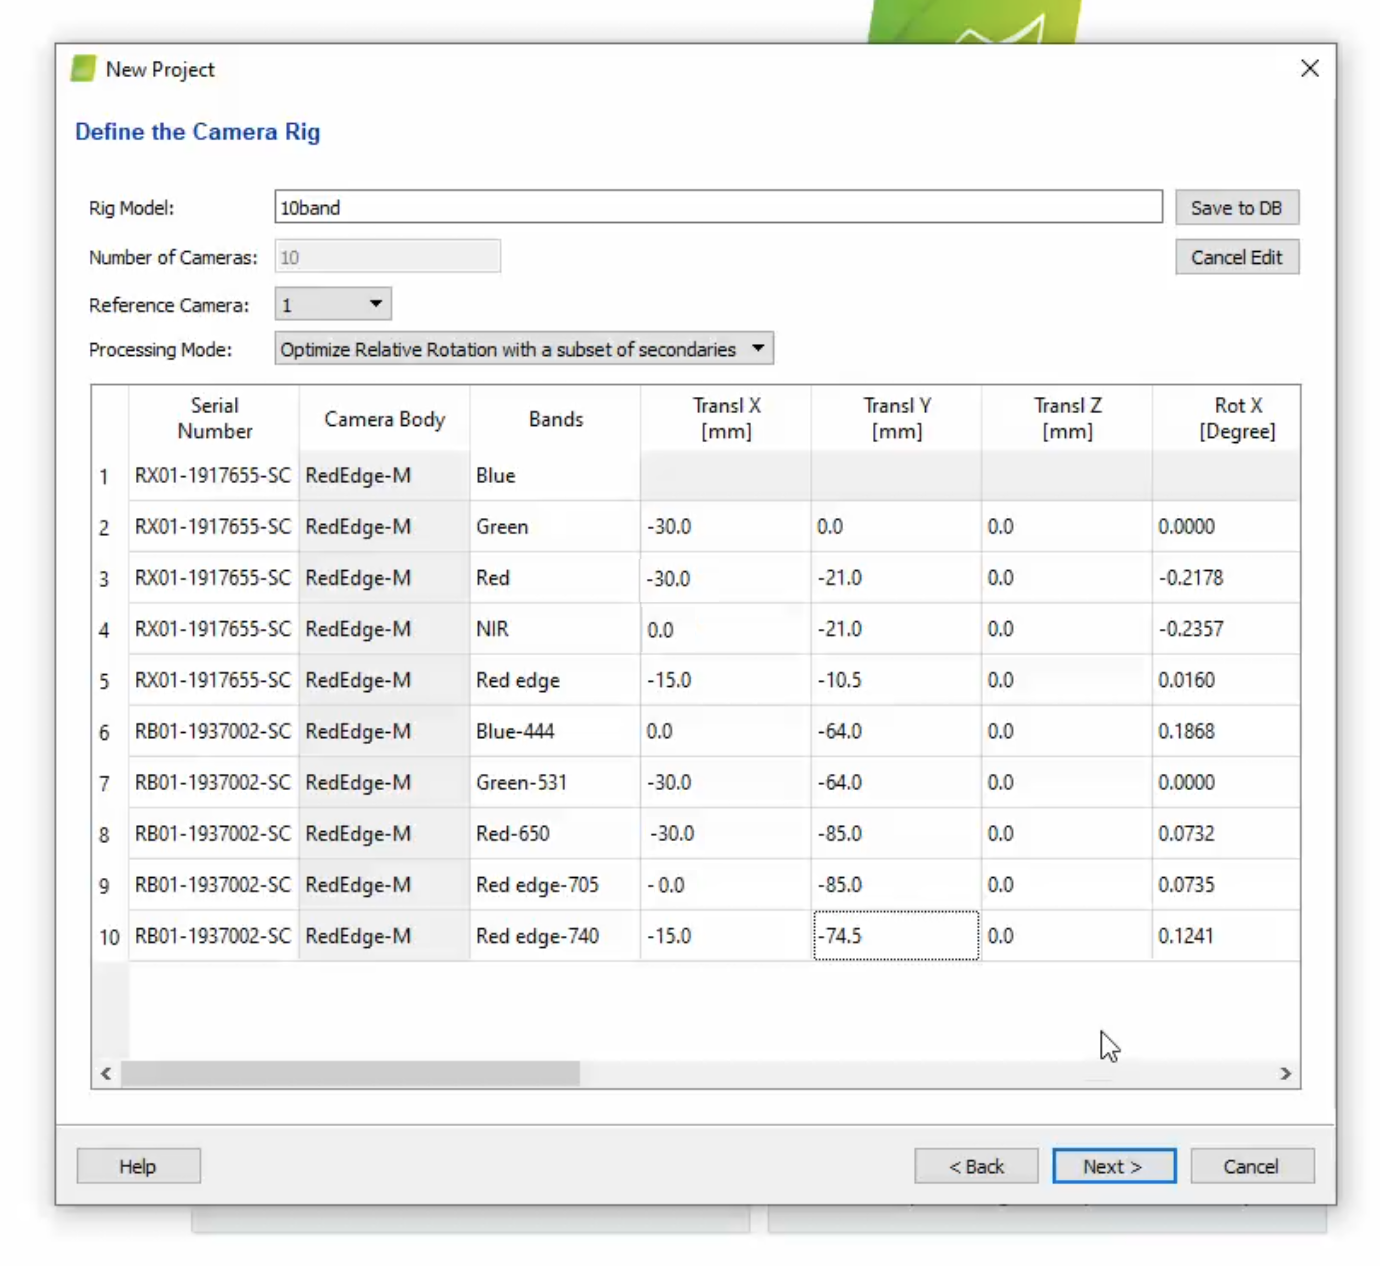Click Rot X value 0.1868 in row 6
Image resolution: width=1380 pixels, height=1266 pixels.
[x=1226, y=731]
